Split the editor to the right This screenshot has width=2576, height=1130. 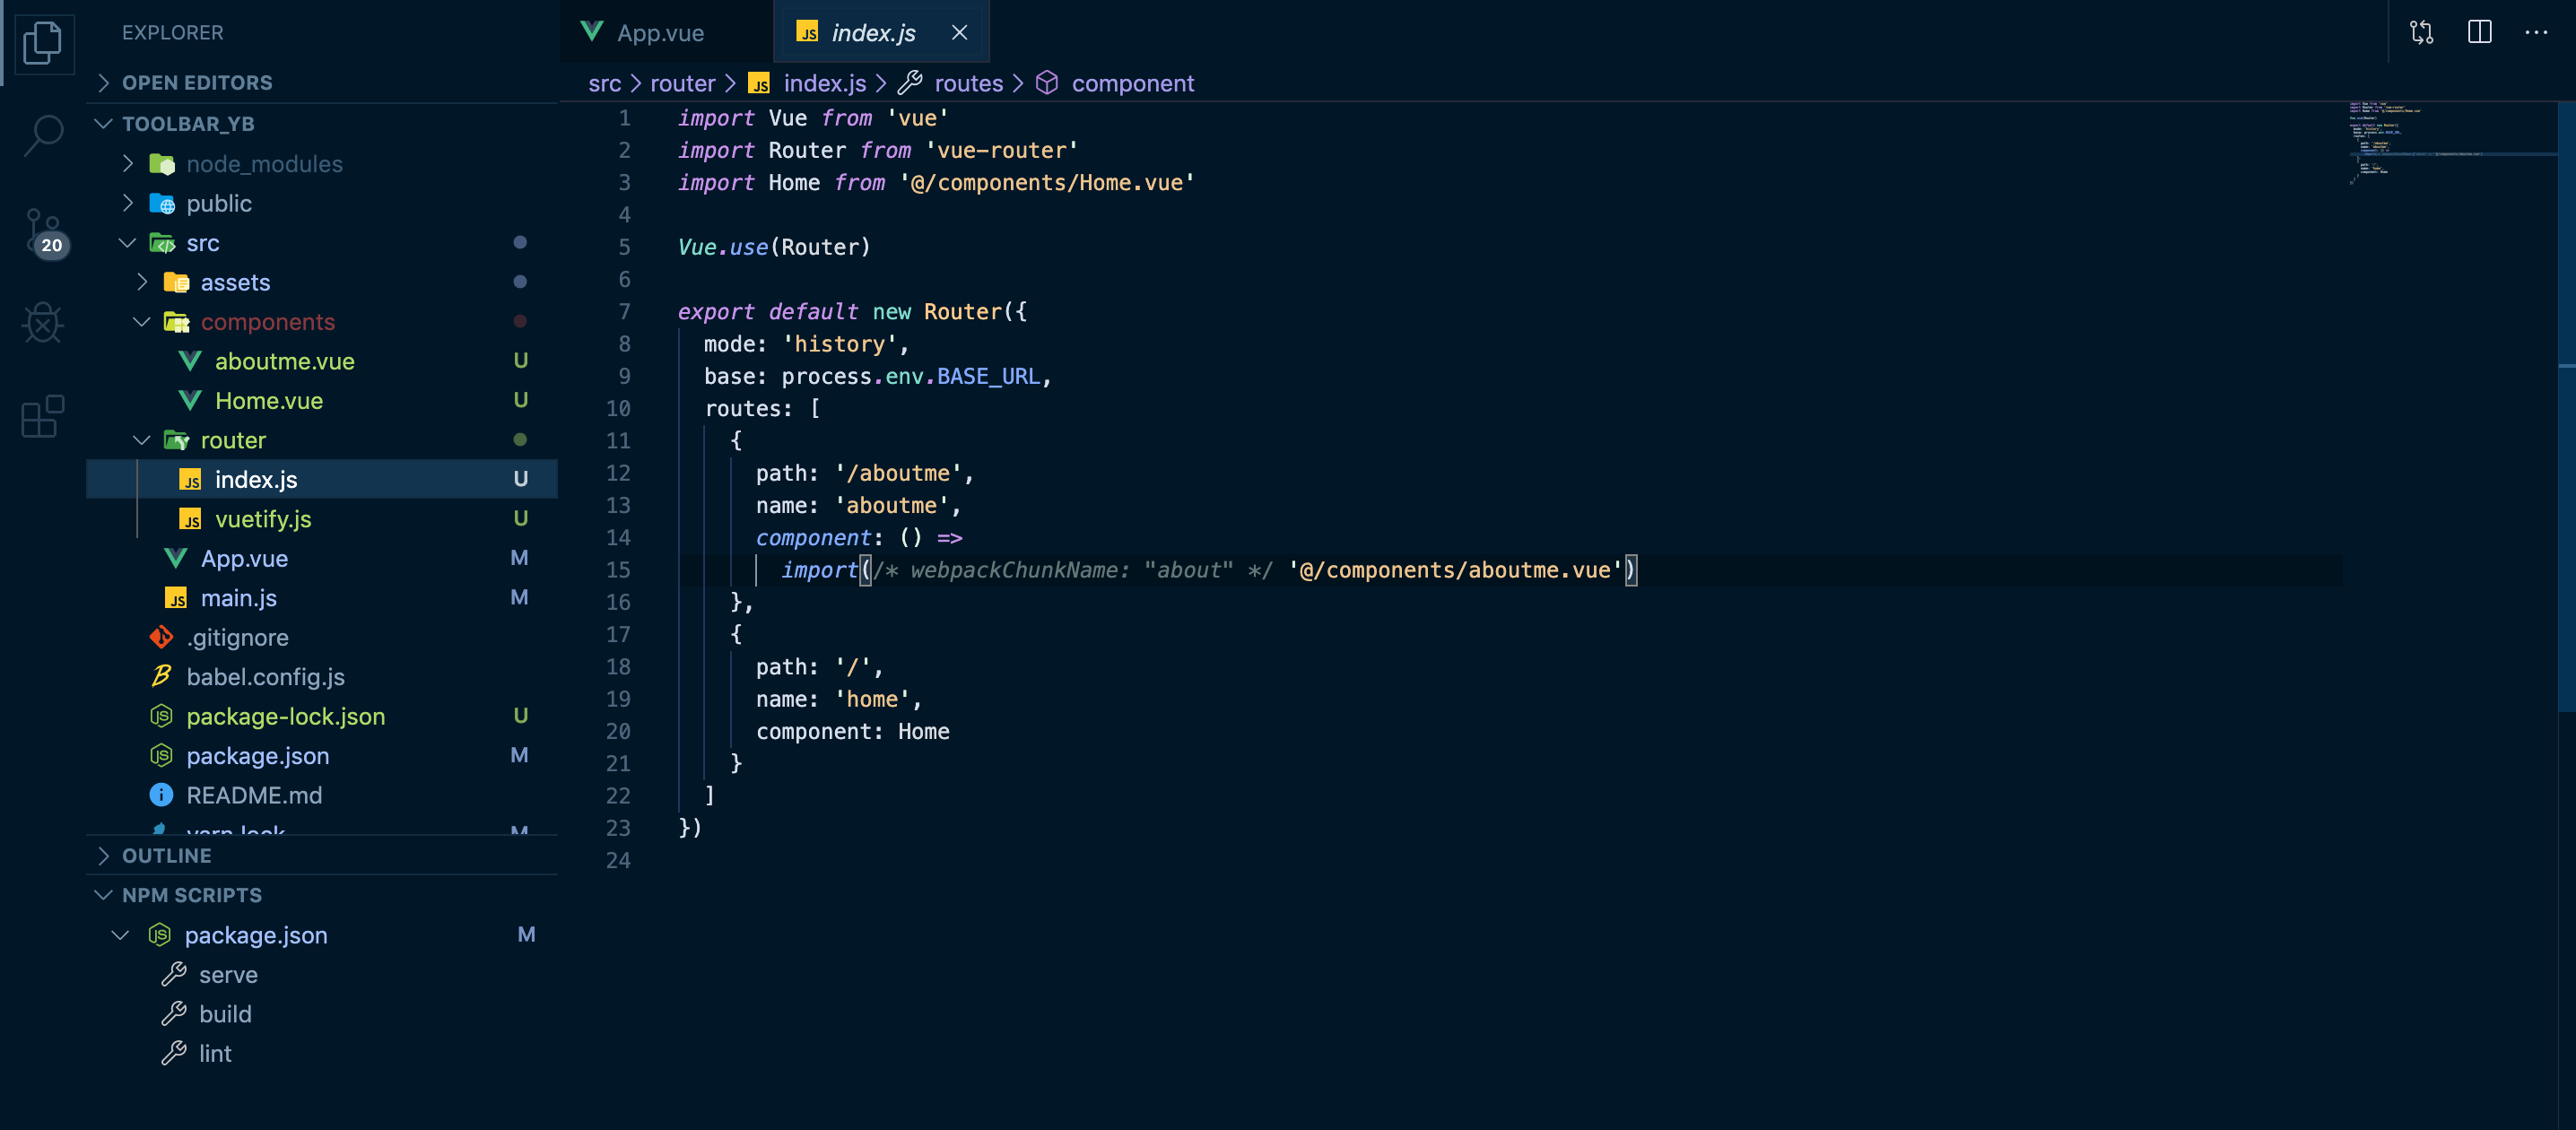[2479, 32]
